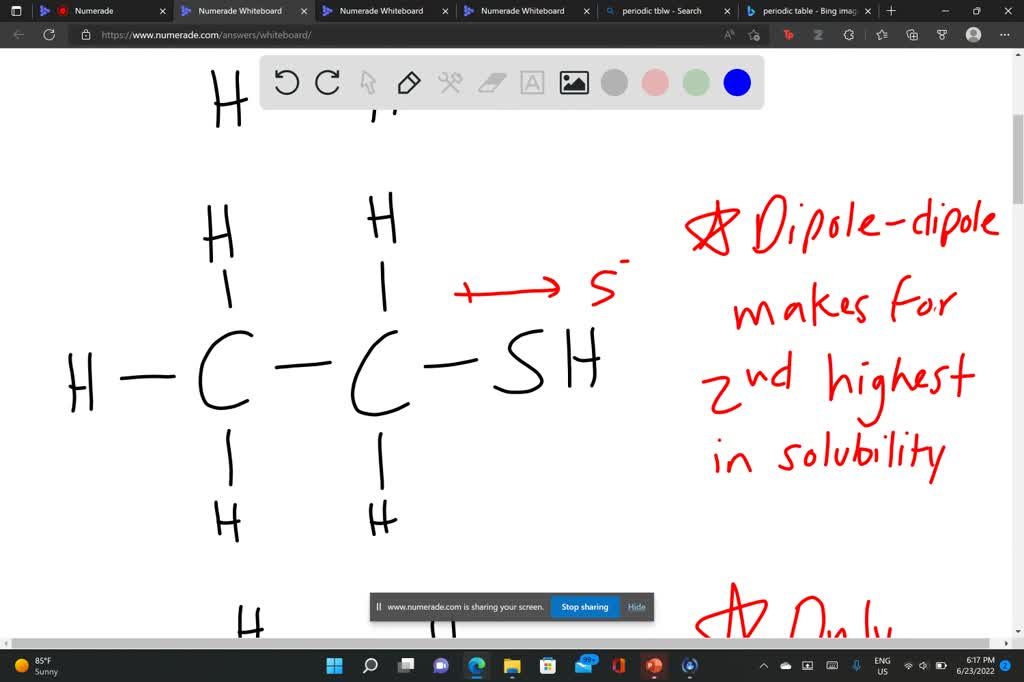Open the tab actions menu

[15, 11]
